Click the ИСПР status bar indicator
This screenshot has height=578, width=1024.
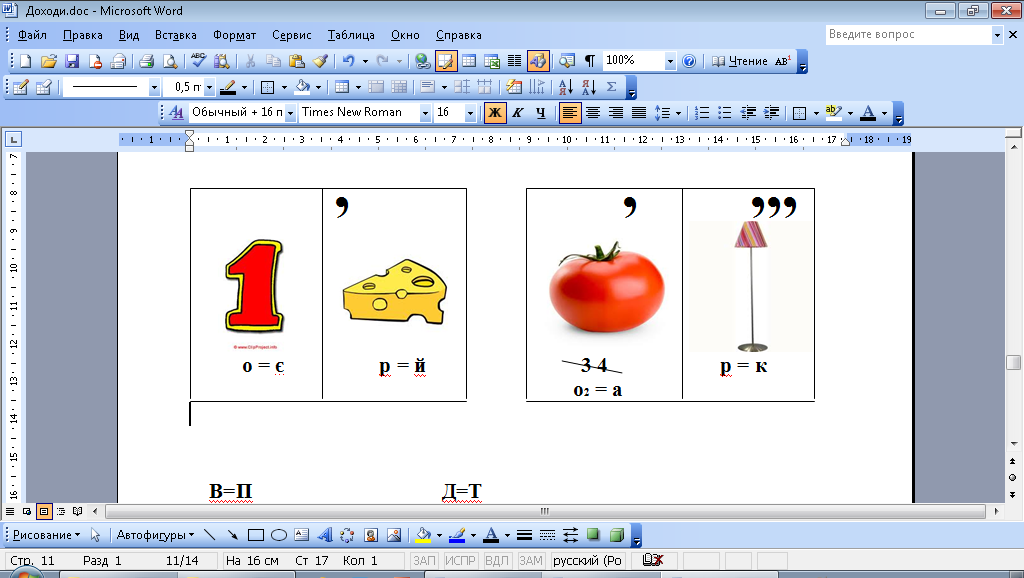[x=460, y=560]
